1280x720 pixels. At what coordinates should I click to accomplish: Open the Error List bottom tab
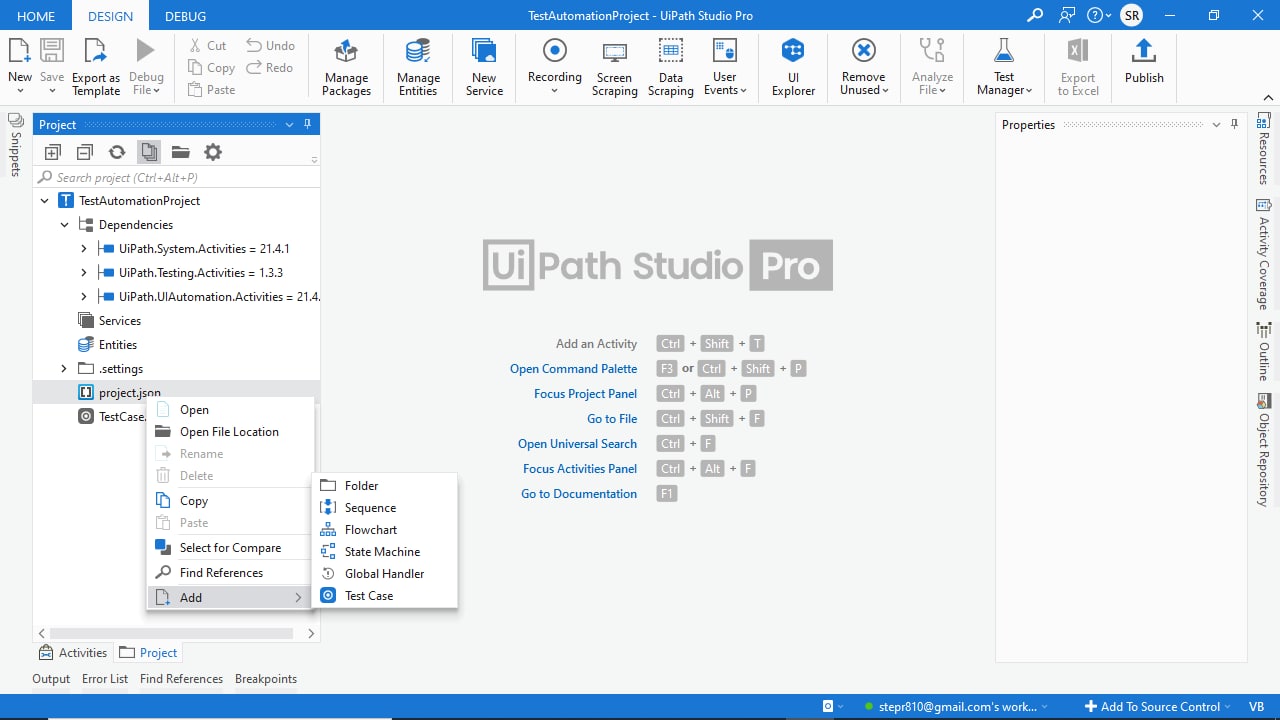coord(105,679)
